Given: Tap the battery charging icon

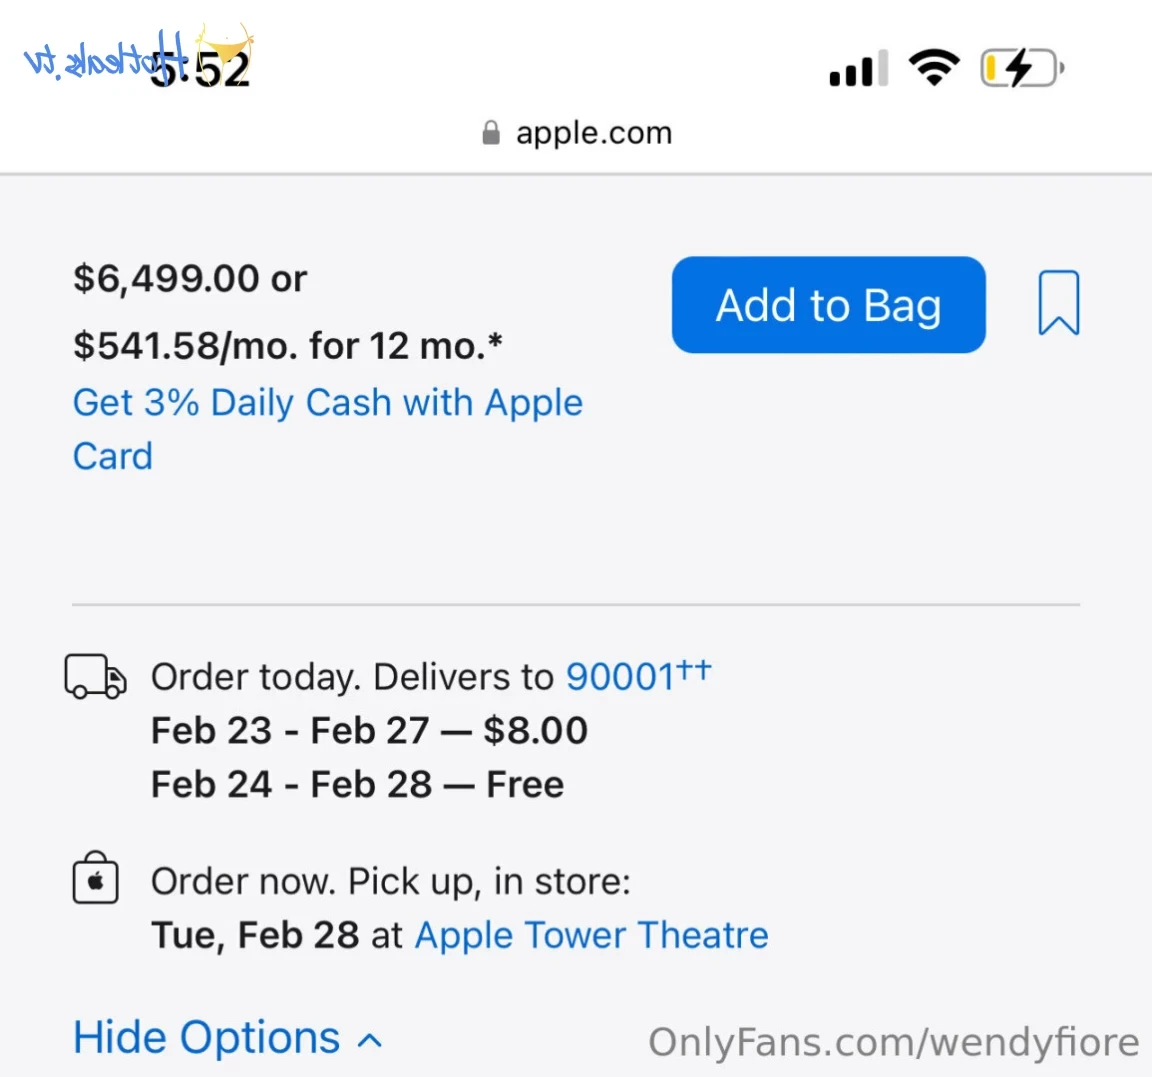Looking at the screenshot, I should (1022, 68).
